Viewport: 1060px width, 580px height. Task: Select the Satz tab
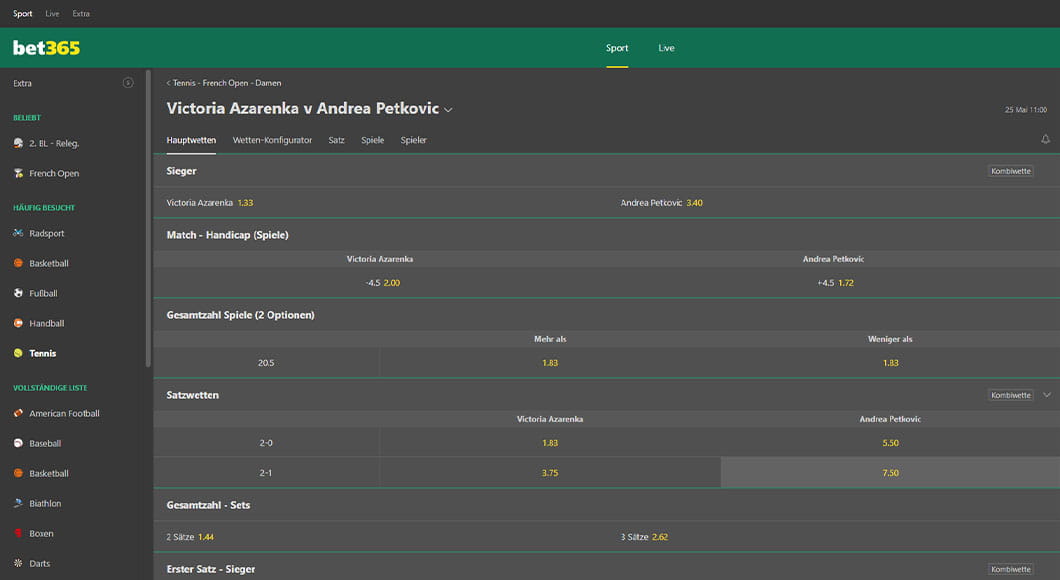(337, 140)
